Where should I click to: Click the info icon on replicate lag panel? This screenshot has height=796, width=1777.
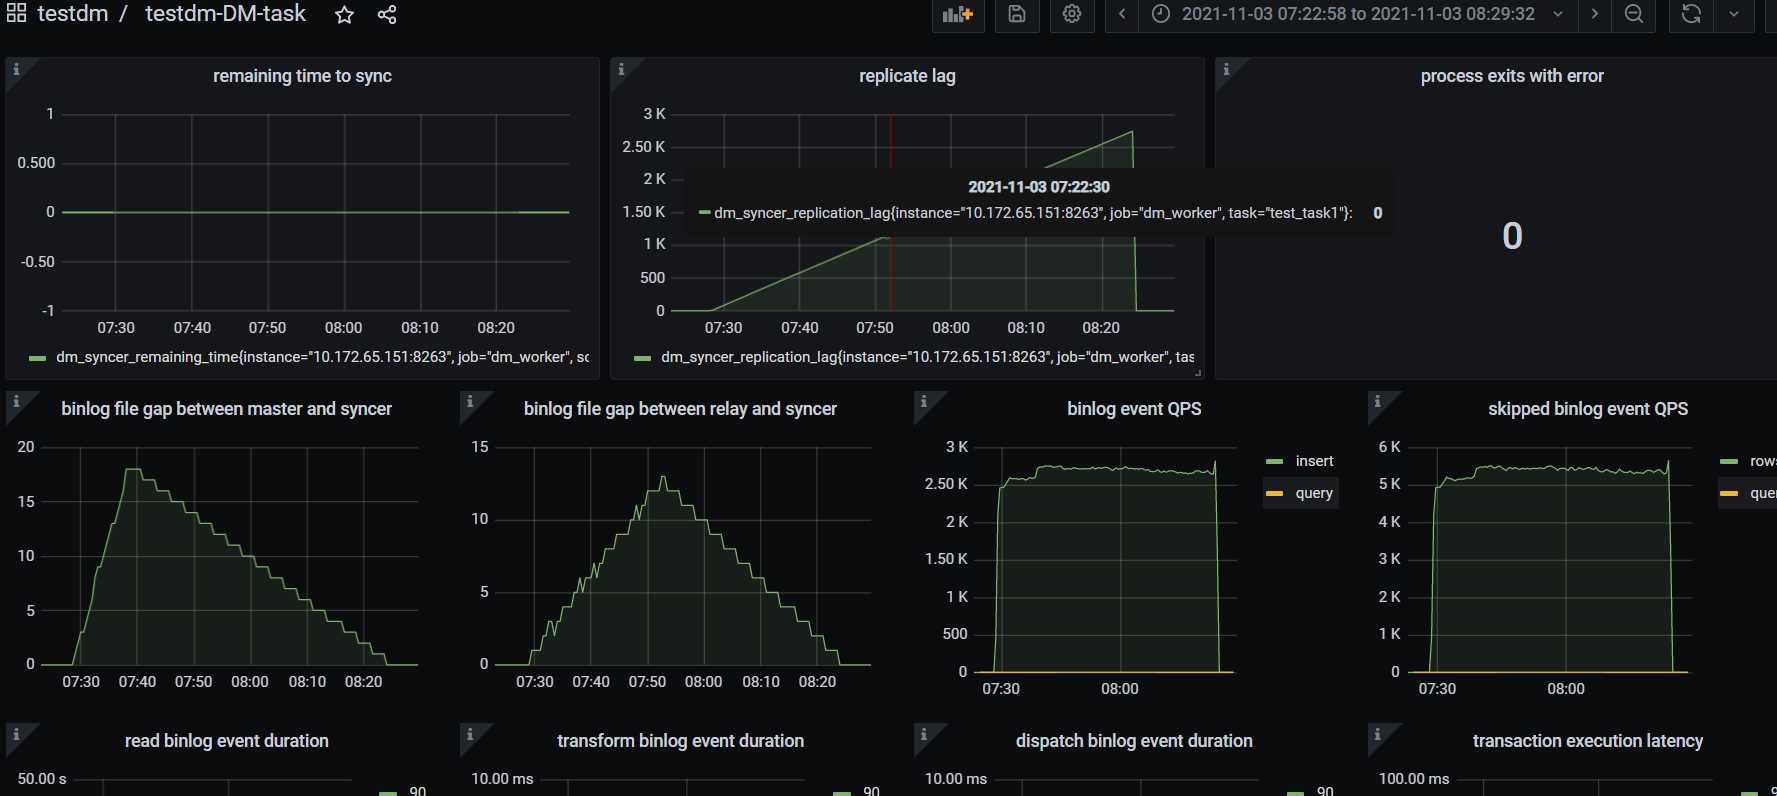point(621,69)
